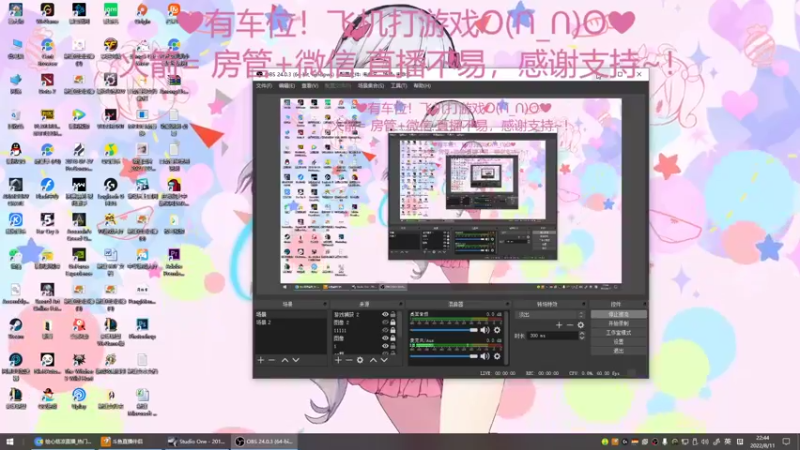Remove the transition with minus icon
The height and width of the screenshot is (450, 800).
tap(570, 325)
